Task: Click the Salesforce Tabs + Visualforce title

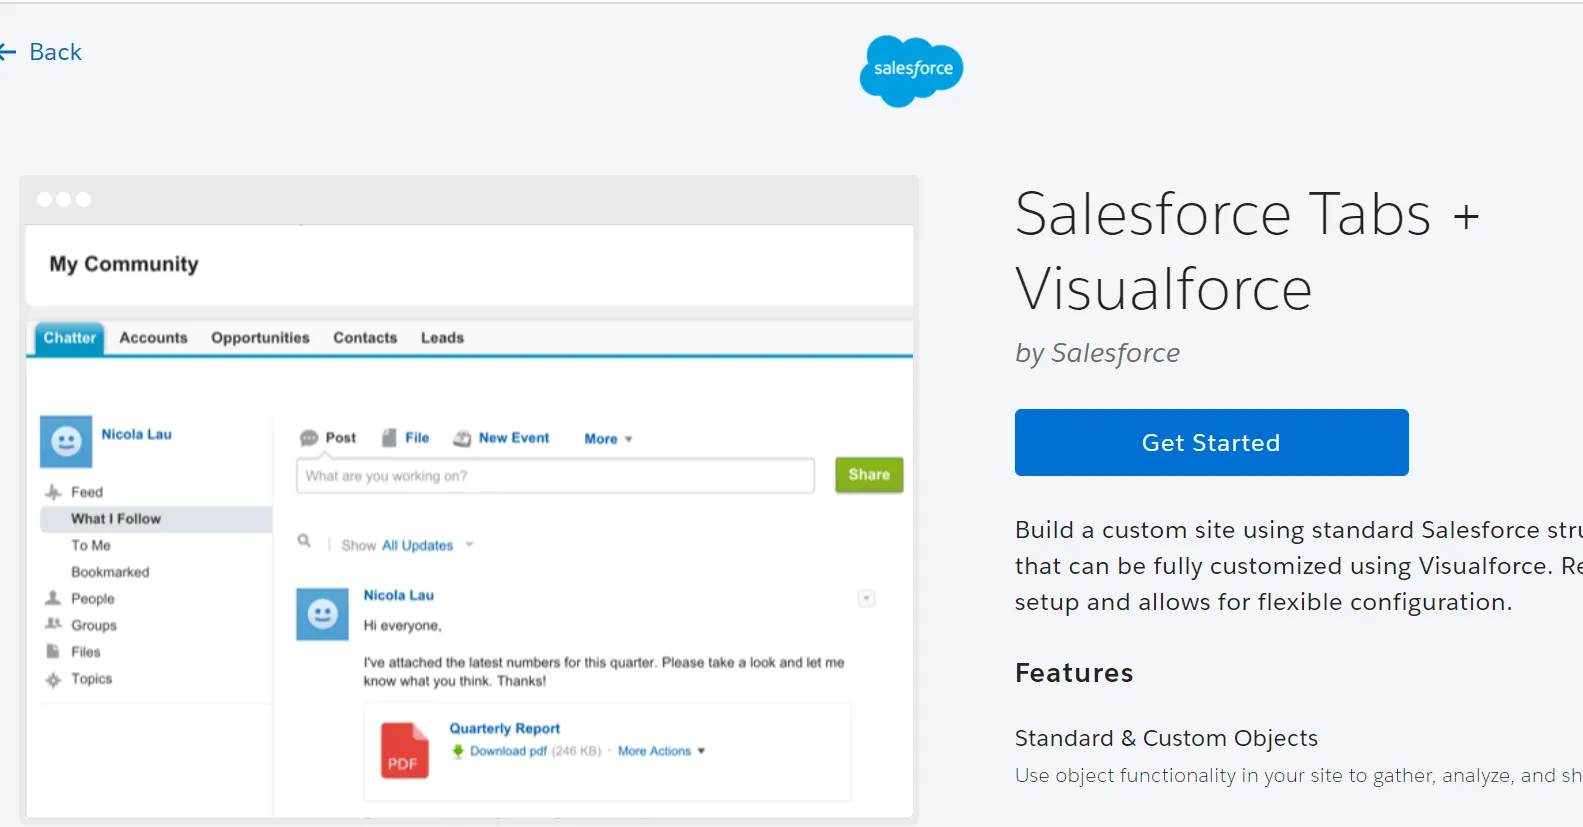Action: pyautogui.click(x=1247, y=251)
